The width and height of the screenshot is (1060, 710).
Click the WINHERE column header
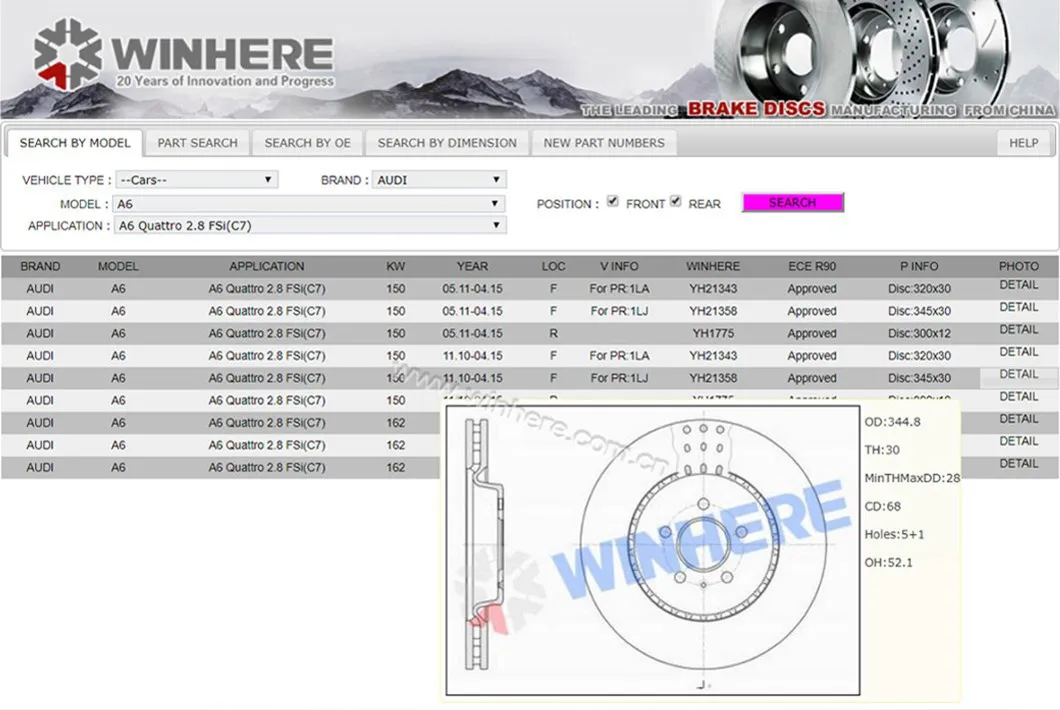[x=713, y=266]
